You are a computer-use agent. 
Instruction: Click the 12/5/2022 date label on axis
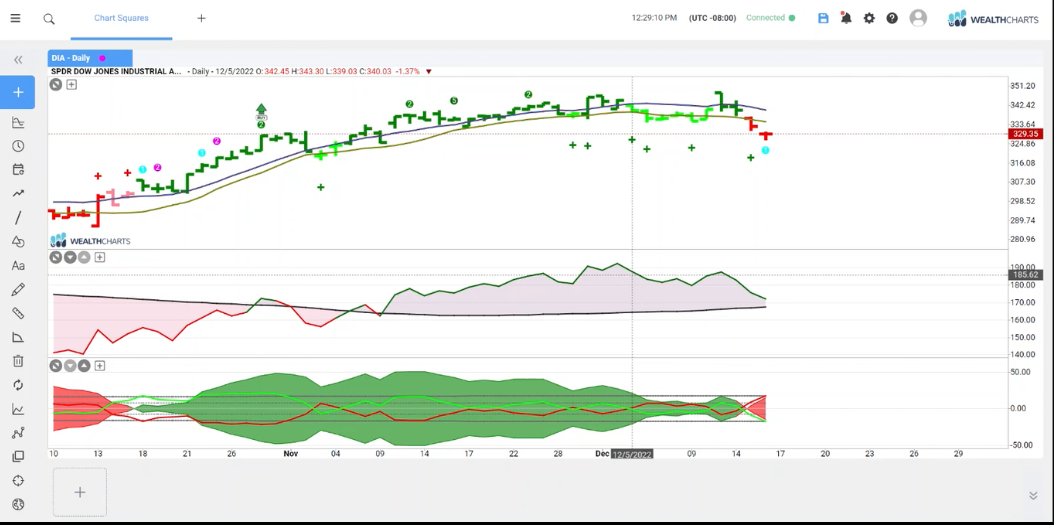click(x=632, y=454)
